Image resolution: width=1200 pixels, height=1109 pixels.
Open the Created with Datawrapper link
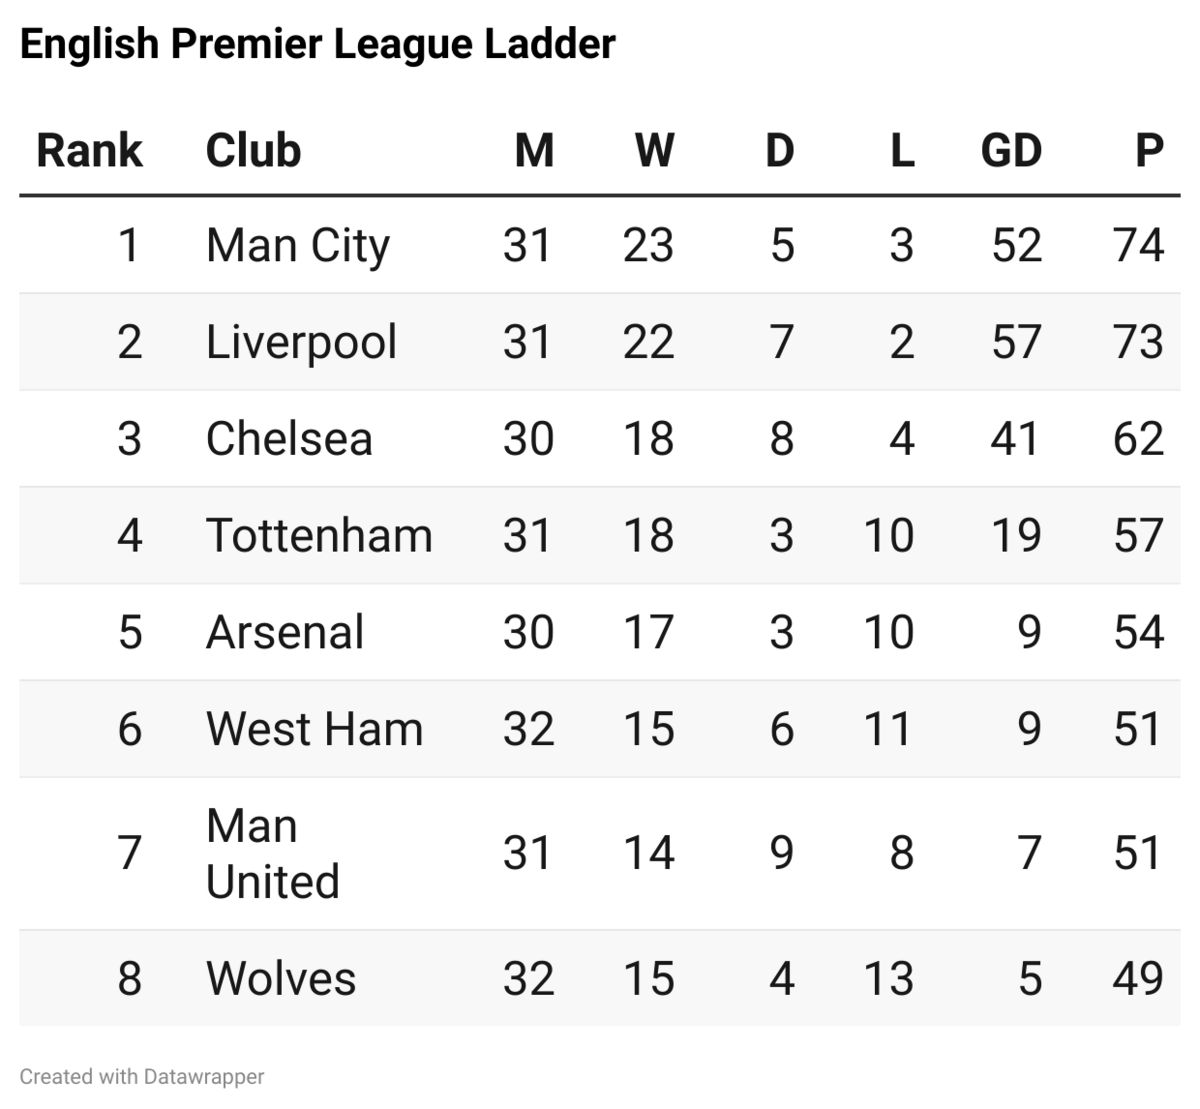click(x=142, y=1077)
